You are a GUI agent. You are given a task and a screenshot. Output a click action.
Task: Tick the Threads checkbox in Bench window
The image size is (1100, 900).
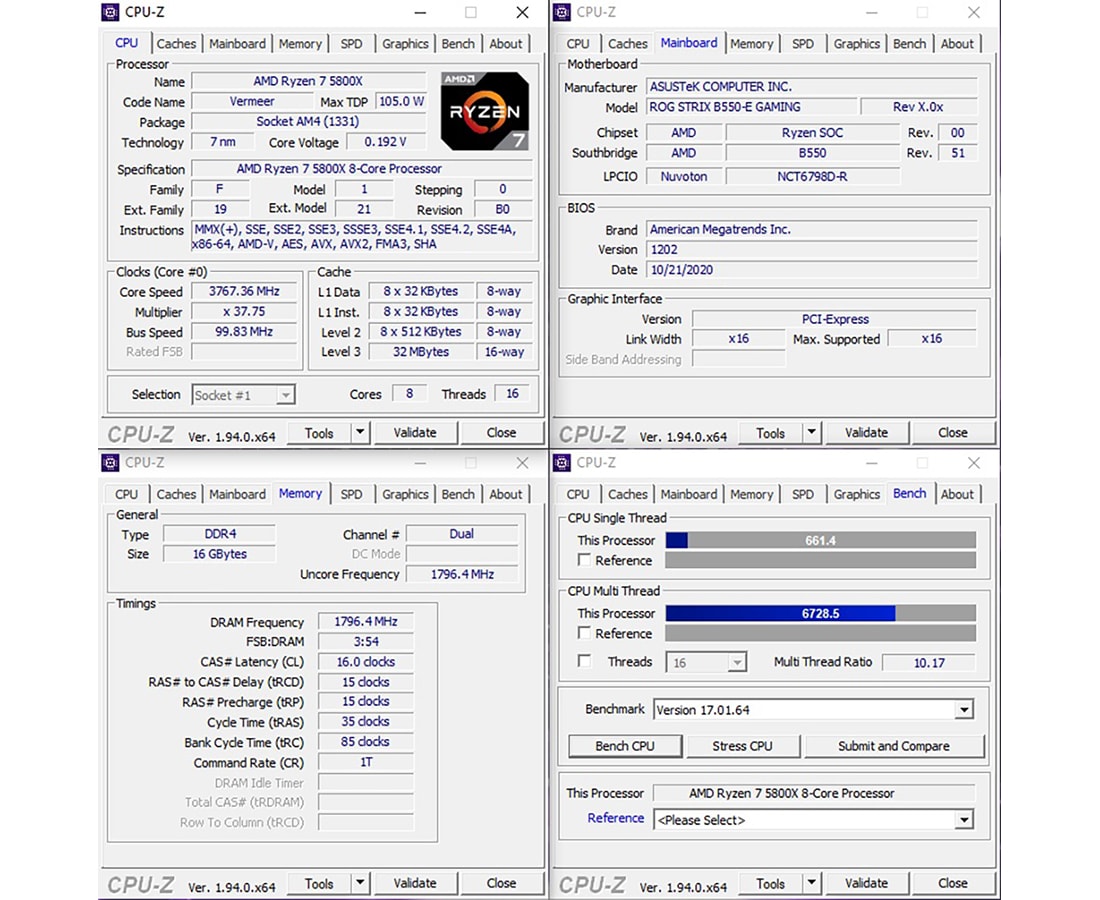pyautogui.click(x=584, y=661)
